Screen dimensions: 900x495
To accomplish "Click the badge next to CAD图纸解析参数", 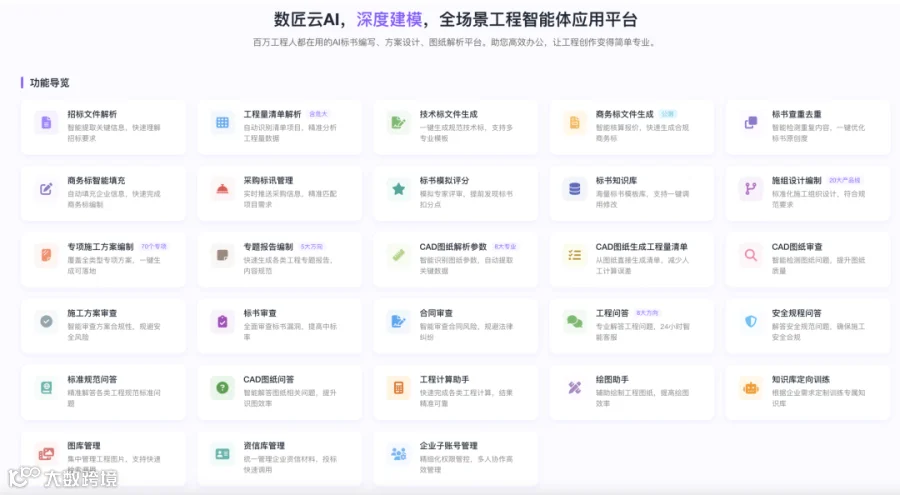I will [505, 247].
